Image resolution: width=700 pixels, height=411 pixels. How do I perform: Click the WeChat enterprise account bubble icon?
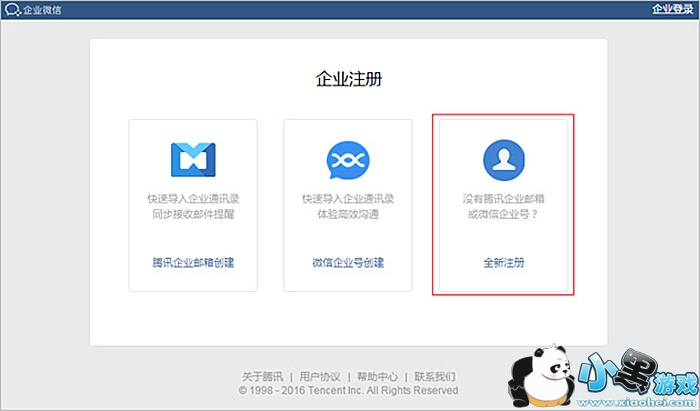(348, 160)
